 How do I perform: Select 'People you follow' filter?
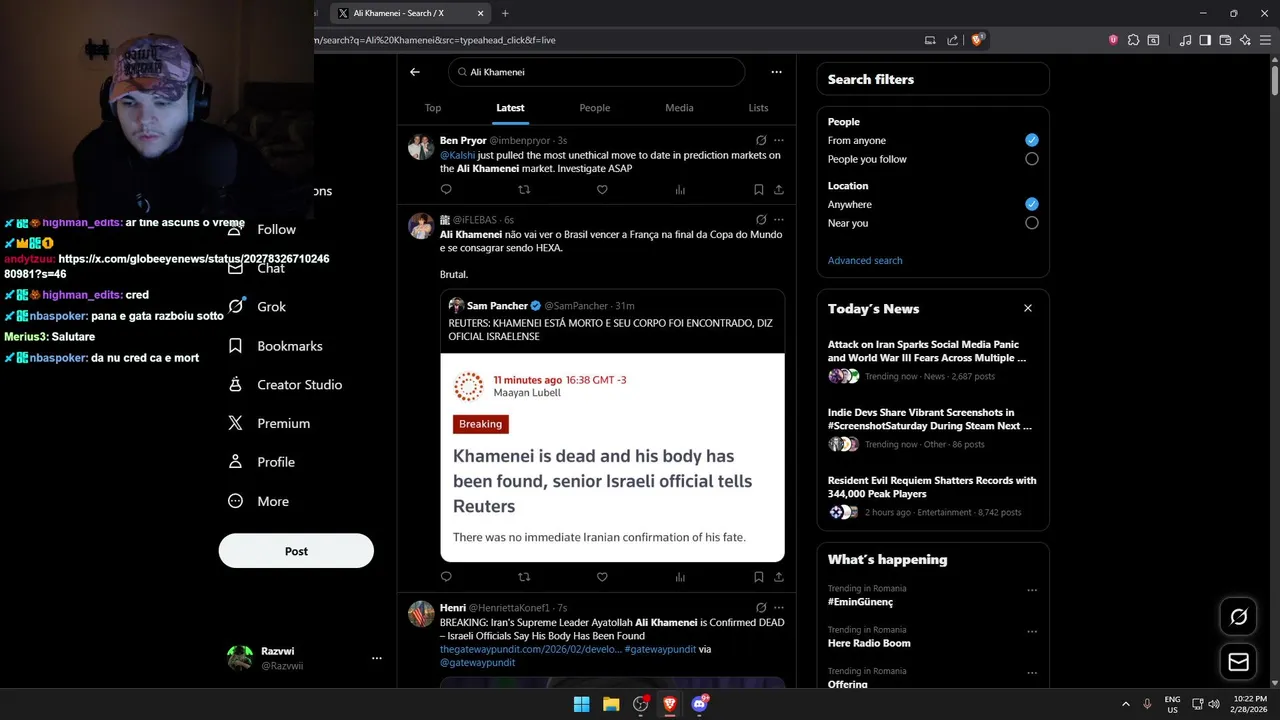point(1031,159)
